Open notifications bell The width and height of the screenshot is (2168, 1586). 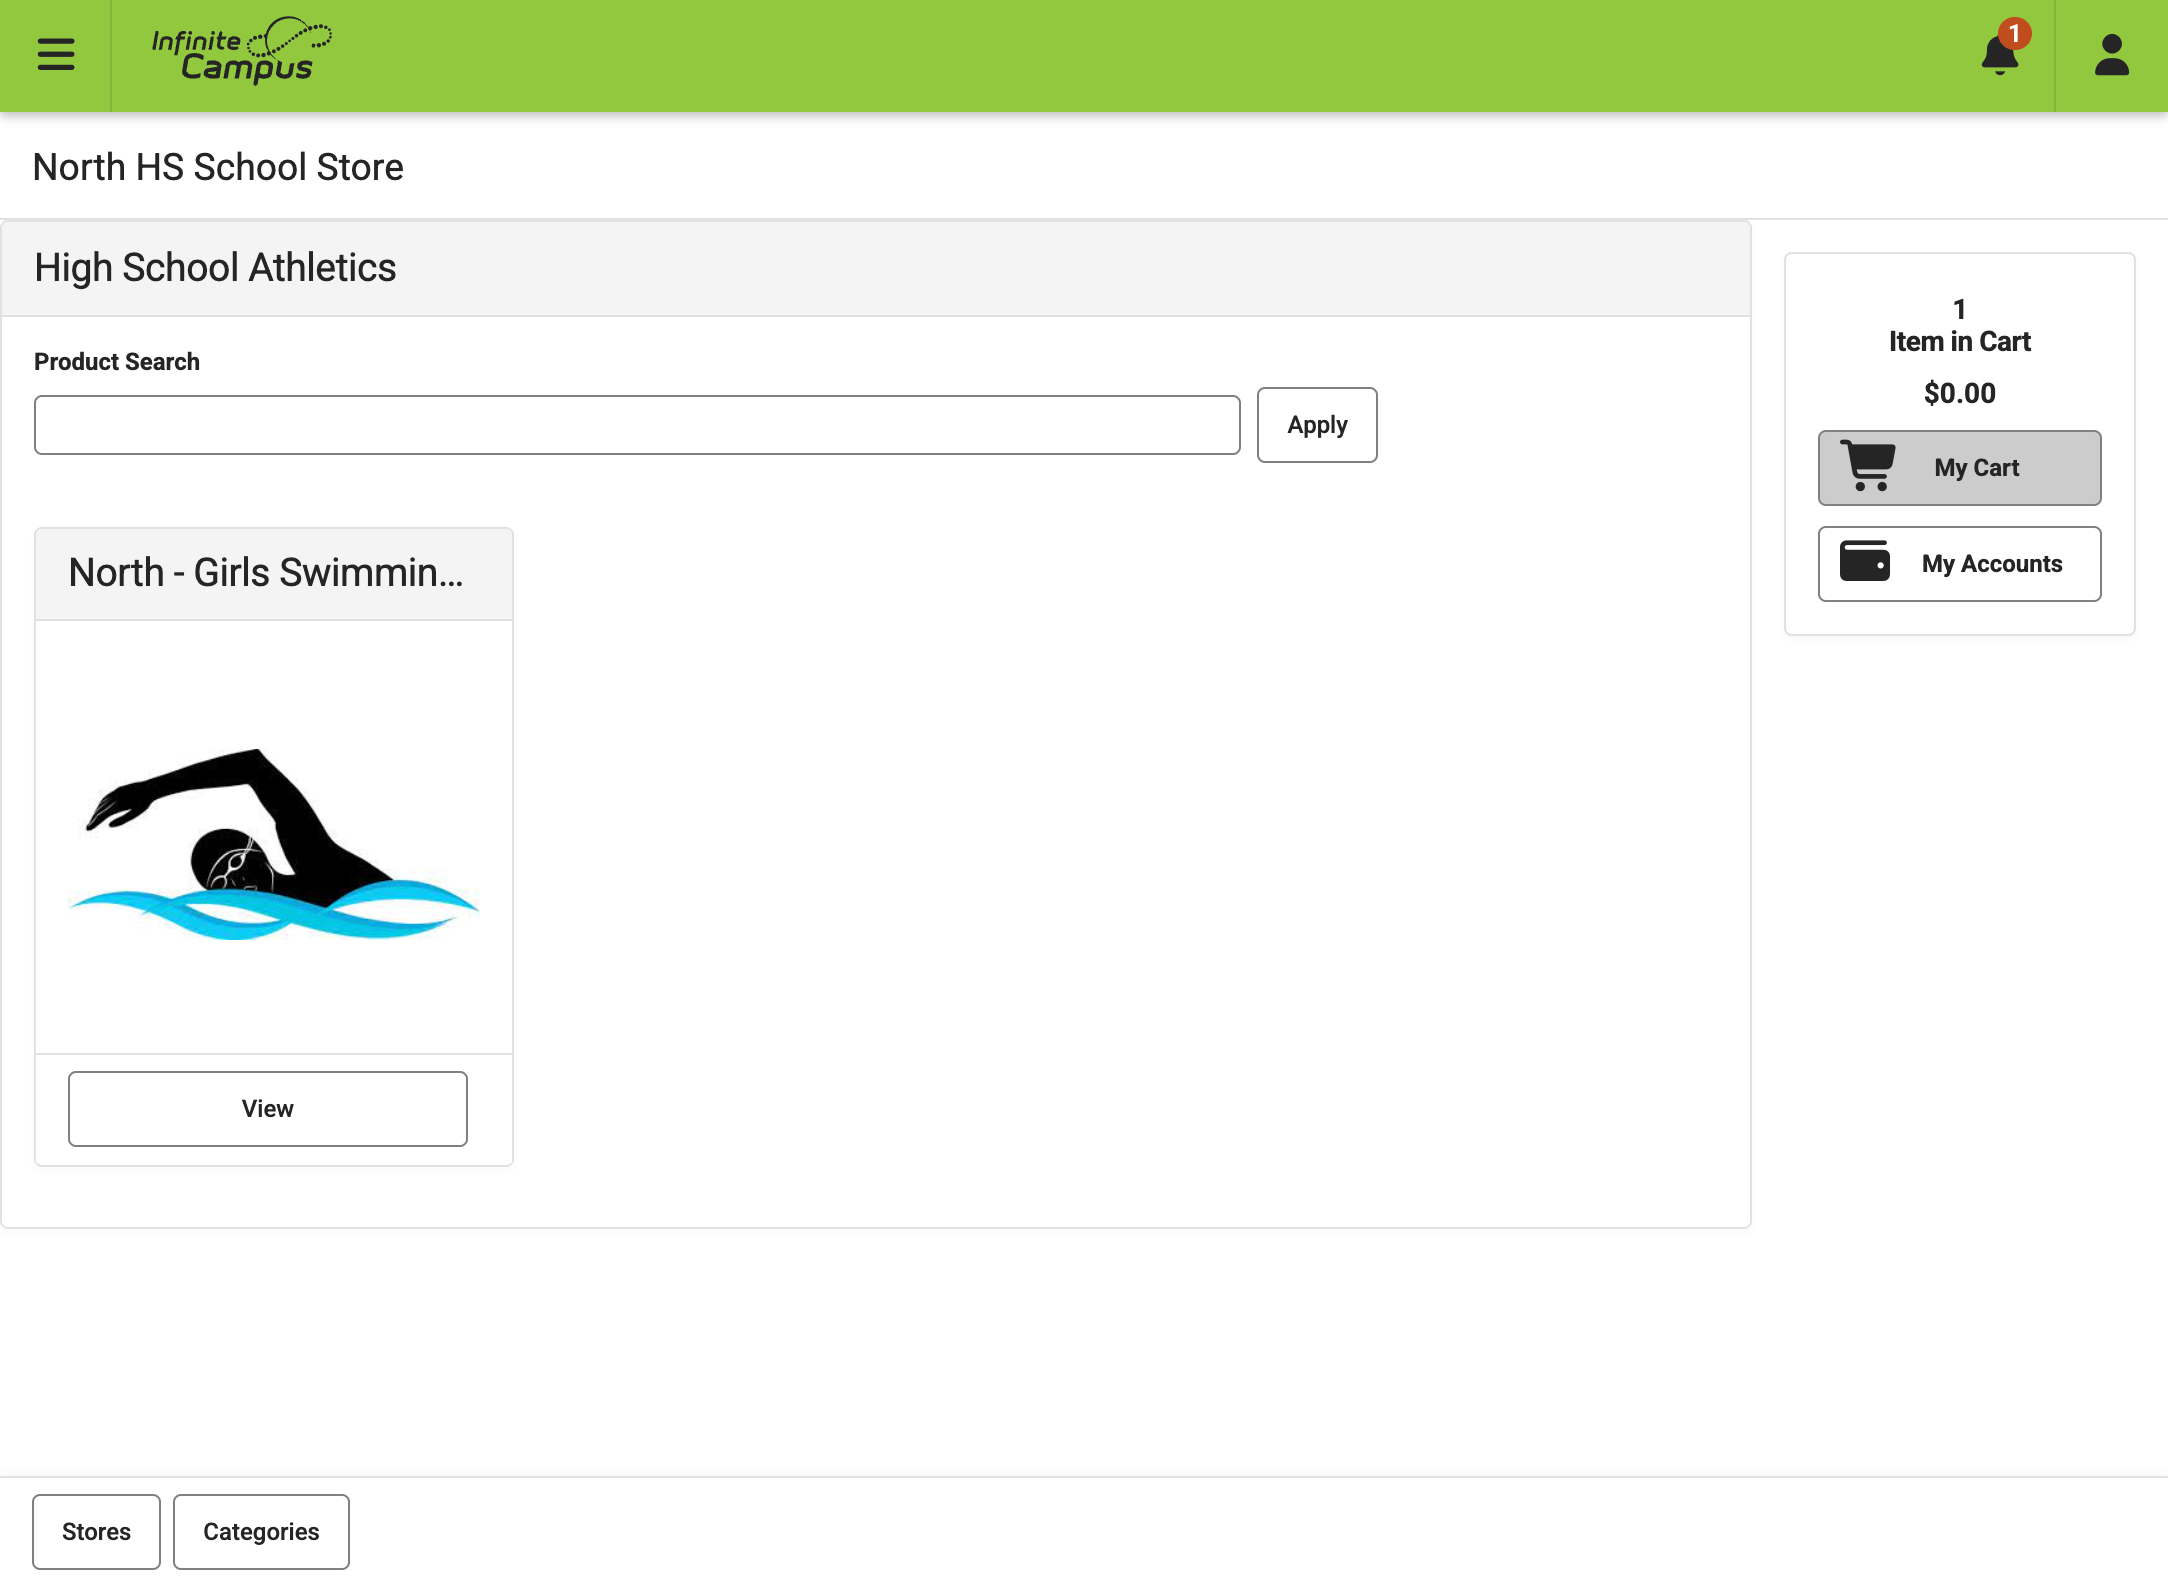point(2002,52)
